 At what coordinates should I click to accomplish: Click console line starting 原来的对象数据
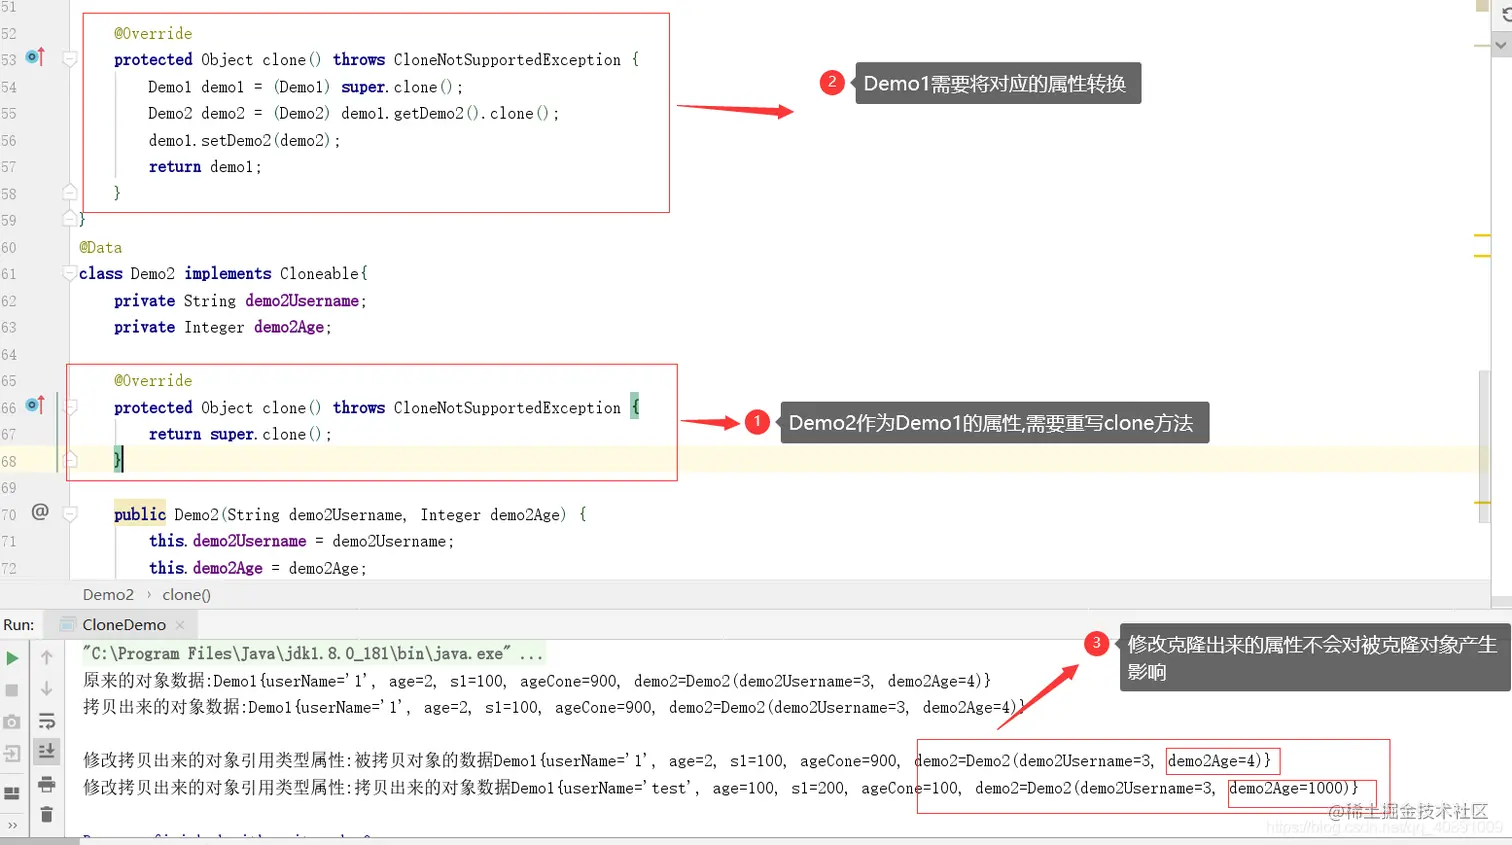tap(537, 681)
